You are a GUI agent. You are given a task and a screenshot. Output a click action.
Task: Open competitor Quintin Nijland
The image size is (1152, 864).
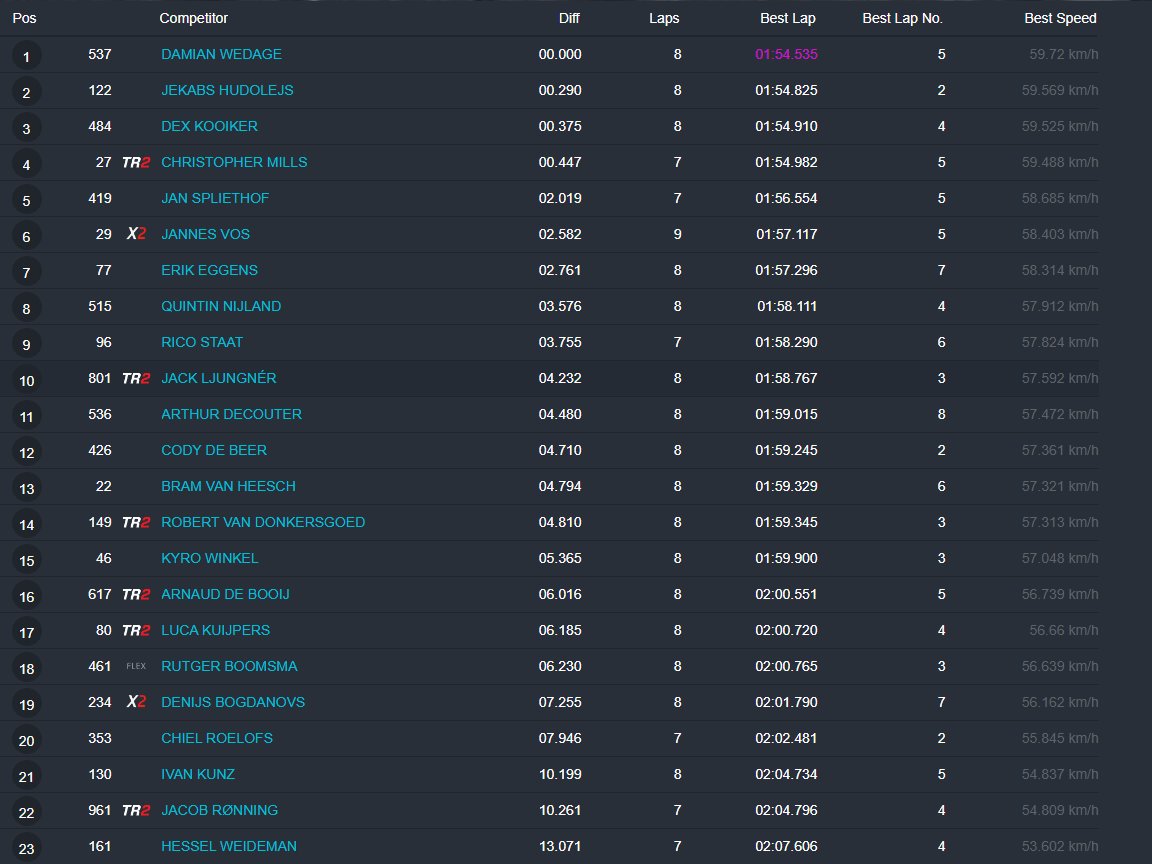point(221,306)
